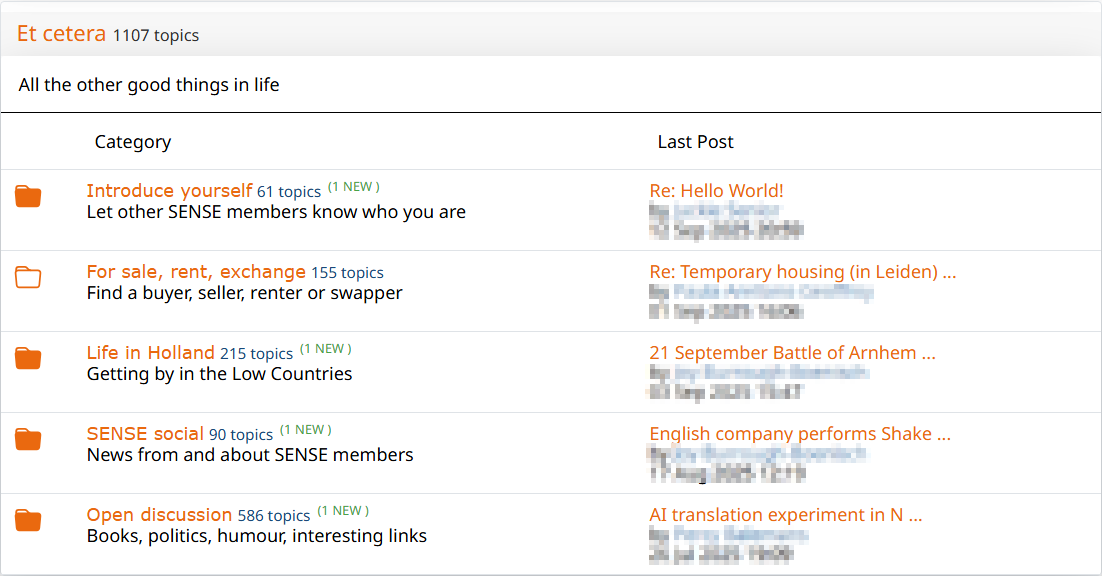
Task: Click the SENSE social folder icon
Action: (x=28, y=439)
